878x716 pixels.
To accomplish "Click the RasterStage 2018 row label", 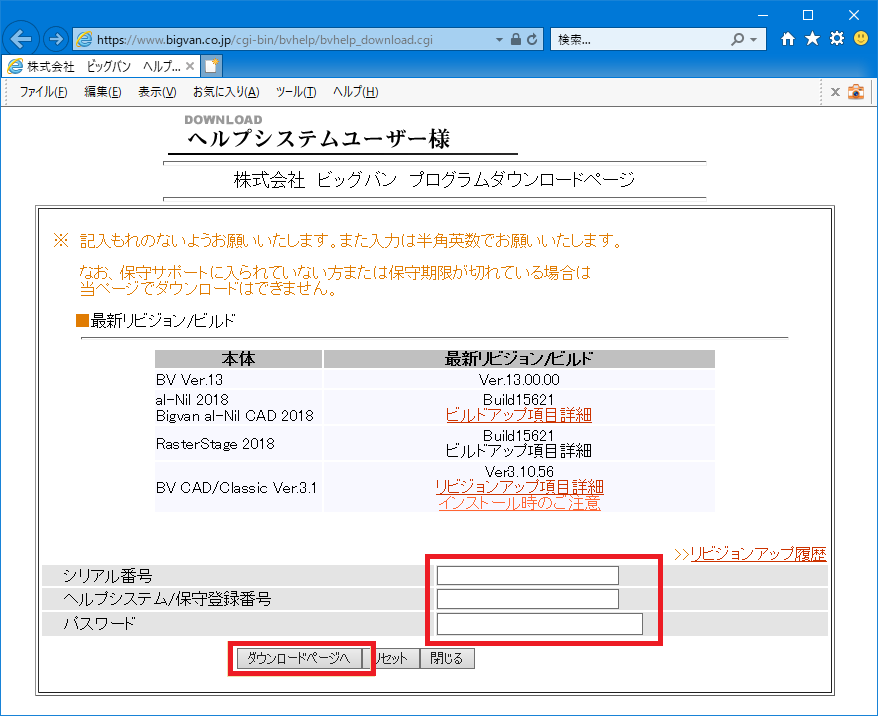I will 216,444.
